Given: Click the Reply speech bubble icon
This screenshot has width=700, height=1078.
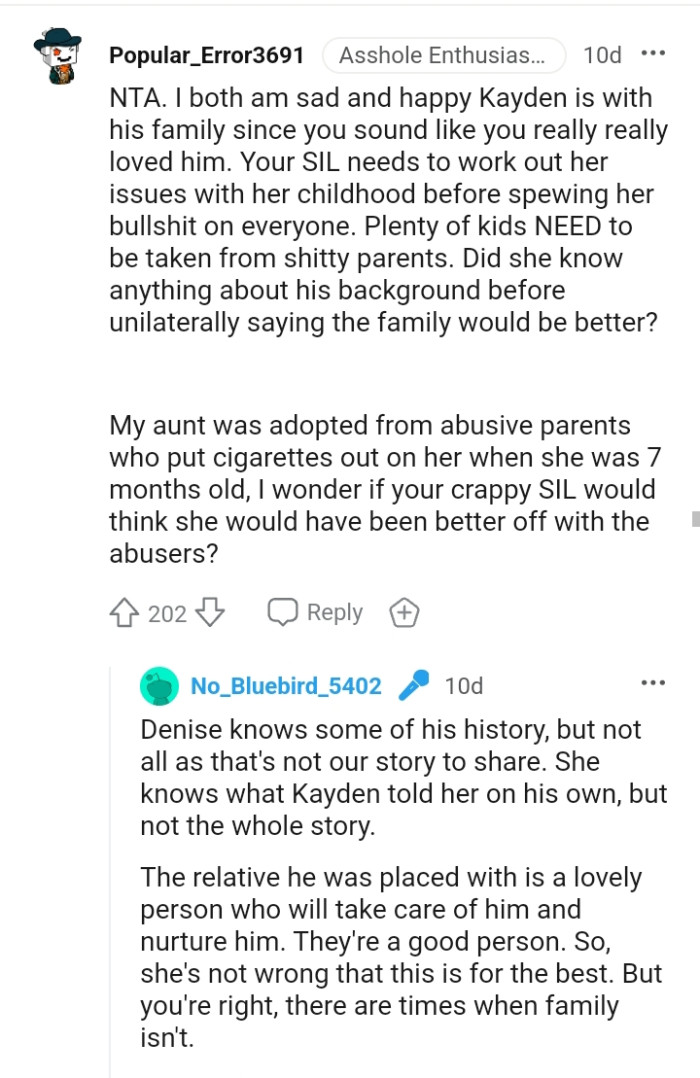Looking at the screenshot, I should tap(283, 611).
